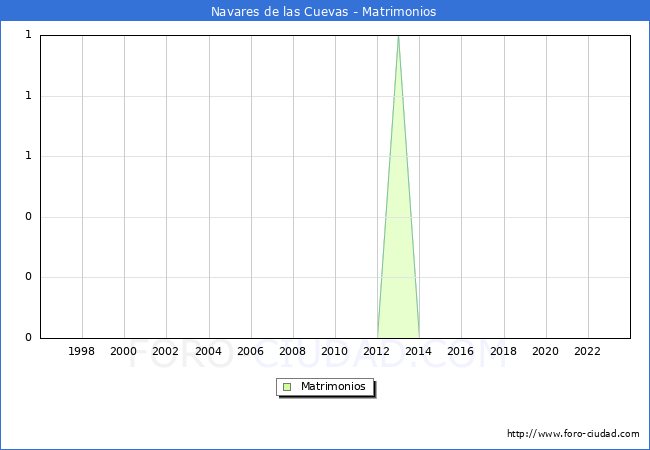This screenshot has width=650, height=450.
Task: Click the green Matrimonios legend swatch
Action: point(287,387)
